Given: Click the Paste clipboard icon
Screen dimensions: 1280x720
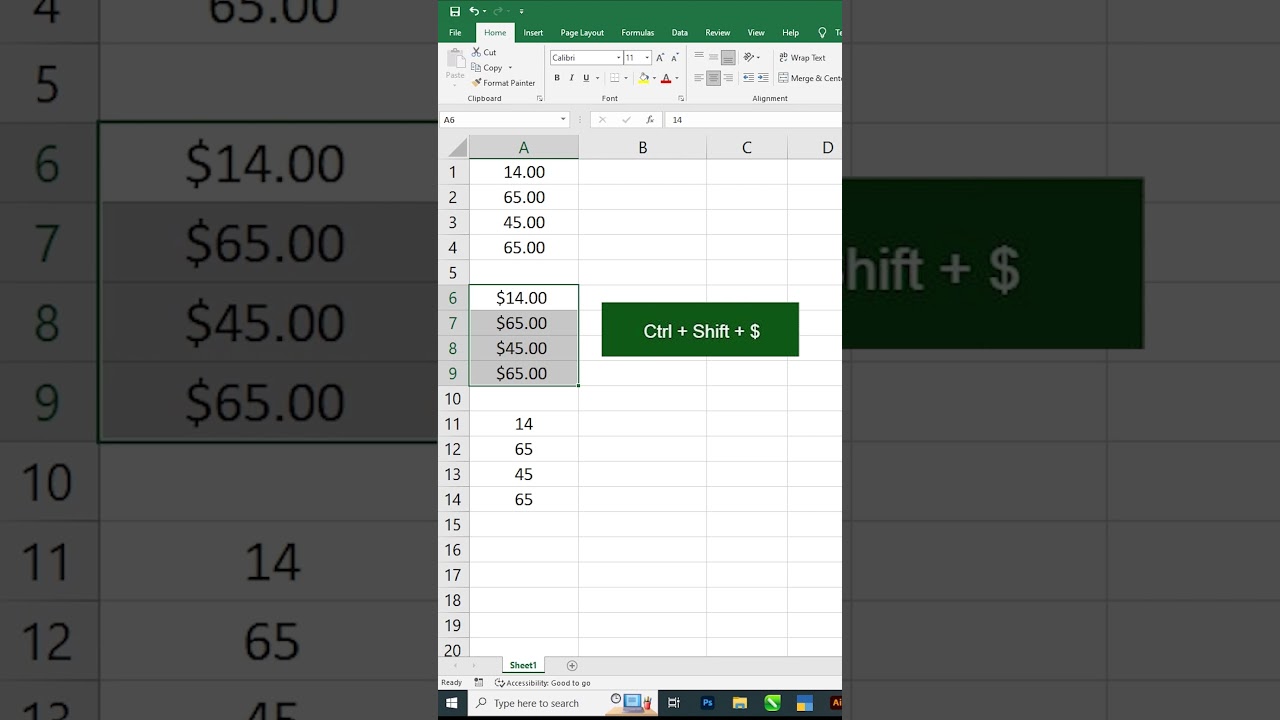Looking at the screenshot, I should pyautogui.click(x=456, y=59).
